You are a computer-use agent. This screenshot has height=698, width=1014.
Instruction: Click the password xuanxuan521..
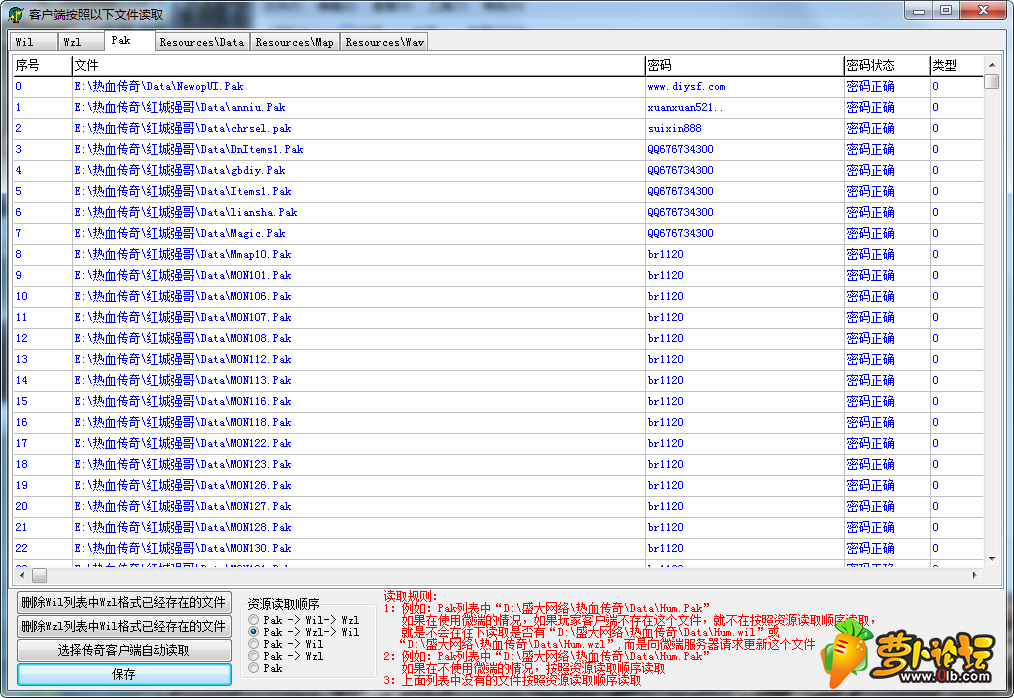(x=685, y=107)
